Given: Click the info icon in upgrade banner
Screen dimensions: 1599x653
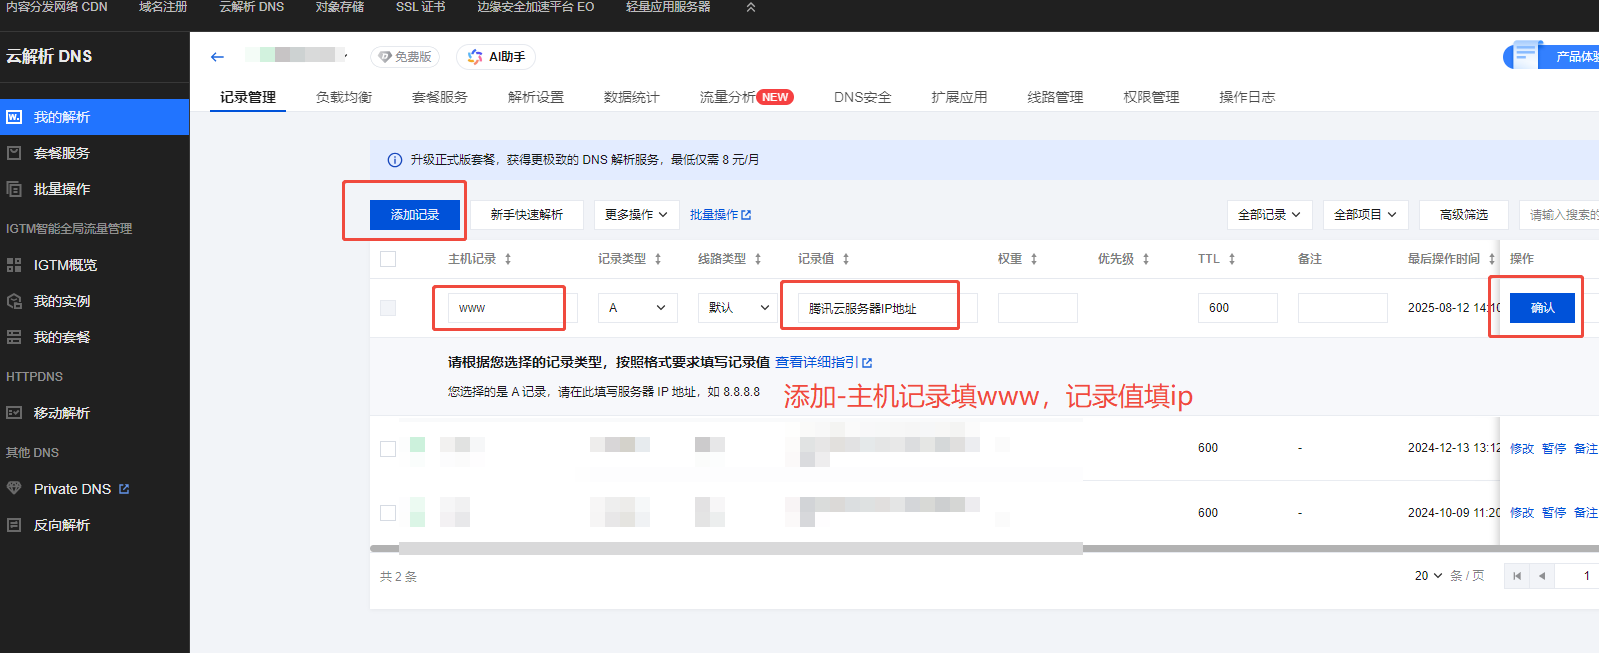Looking at the screenshot, I should 395,160.
